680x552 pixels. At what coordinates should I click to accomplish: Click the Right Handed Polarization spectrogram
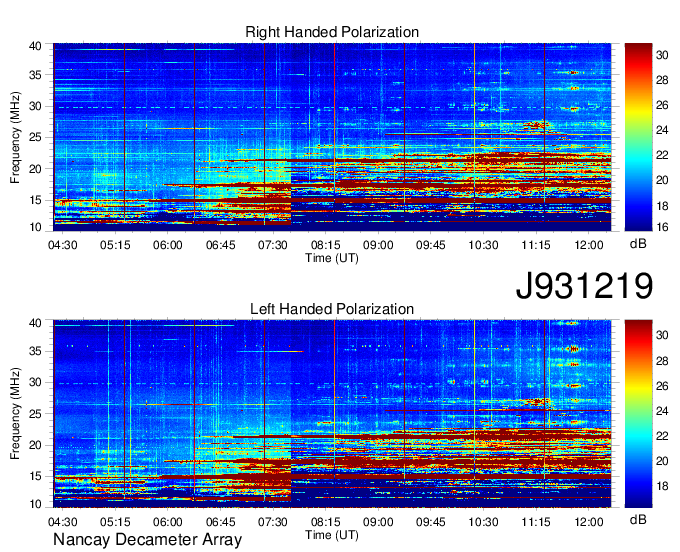tap(332, 137)
